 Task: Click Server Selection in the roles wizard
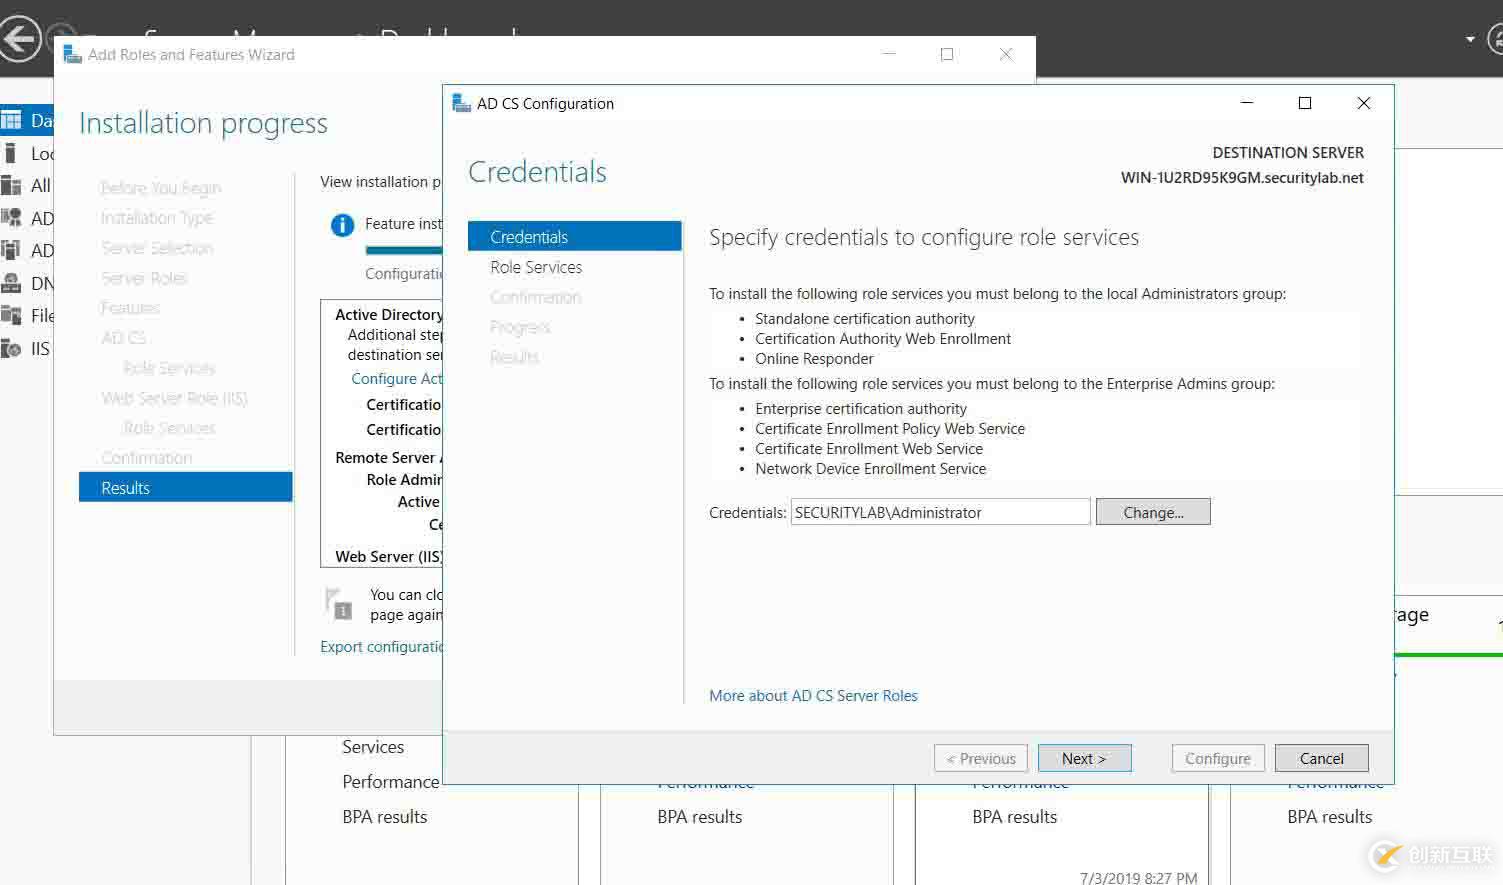pyautogui.click(x=157, y=248)
